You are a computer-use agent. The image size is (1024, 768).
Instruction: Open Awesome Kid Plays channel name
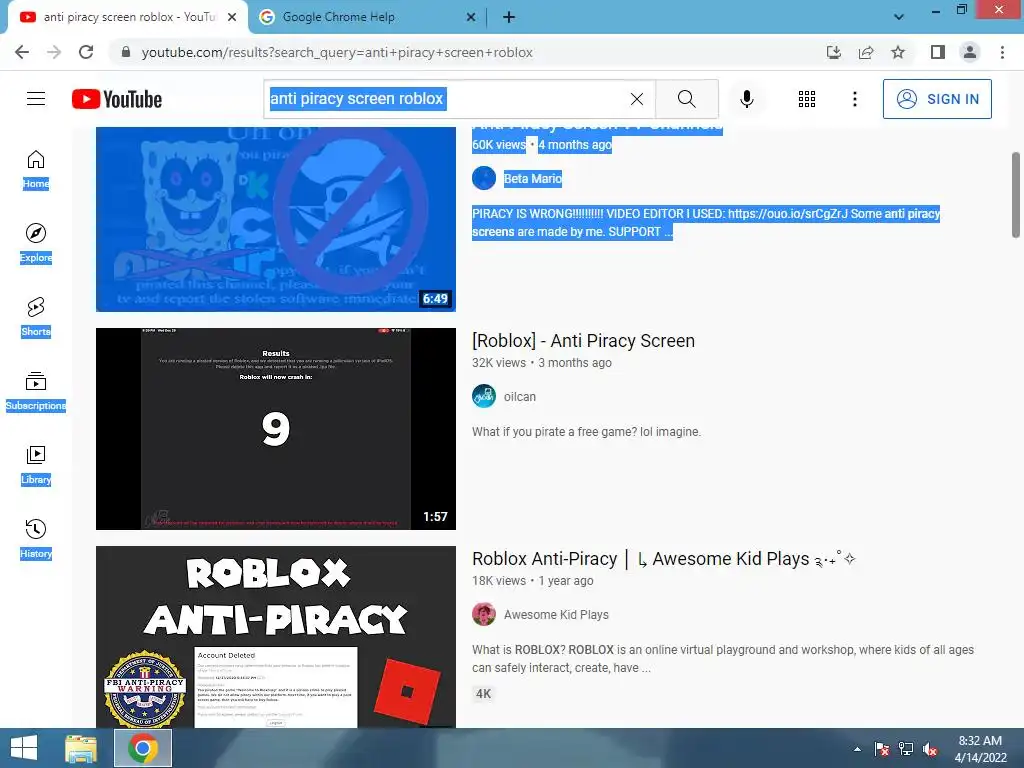(556, 615)
